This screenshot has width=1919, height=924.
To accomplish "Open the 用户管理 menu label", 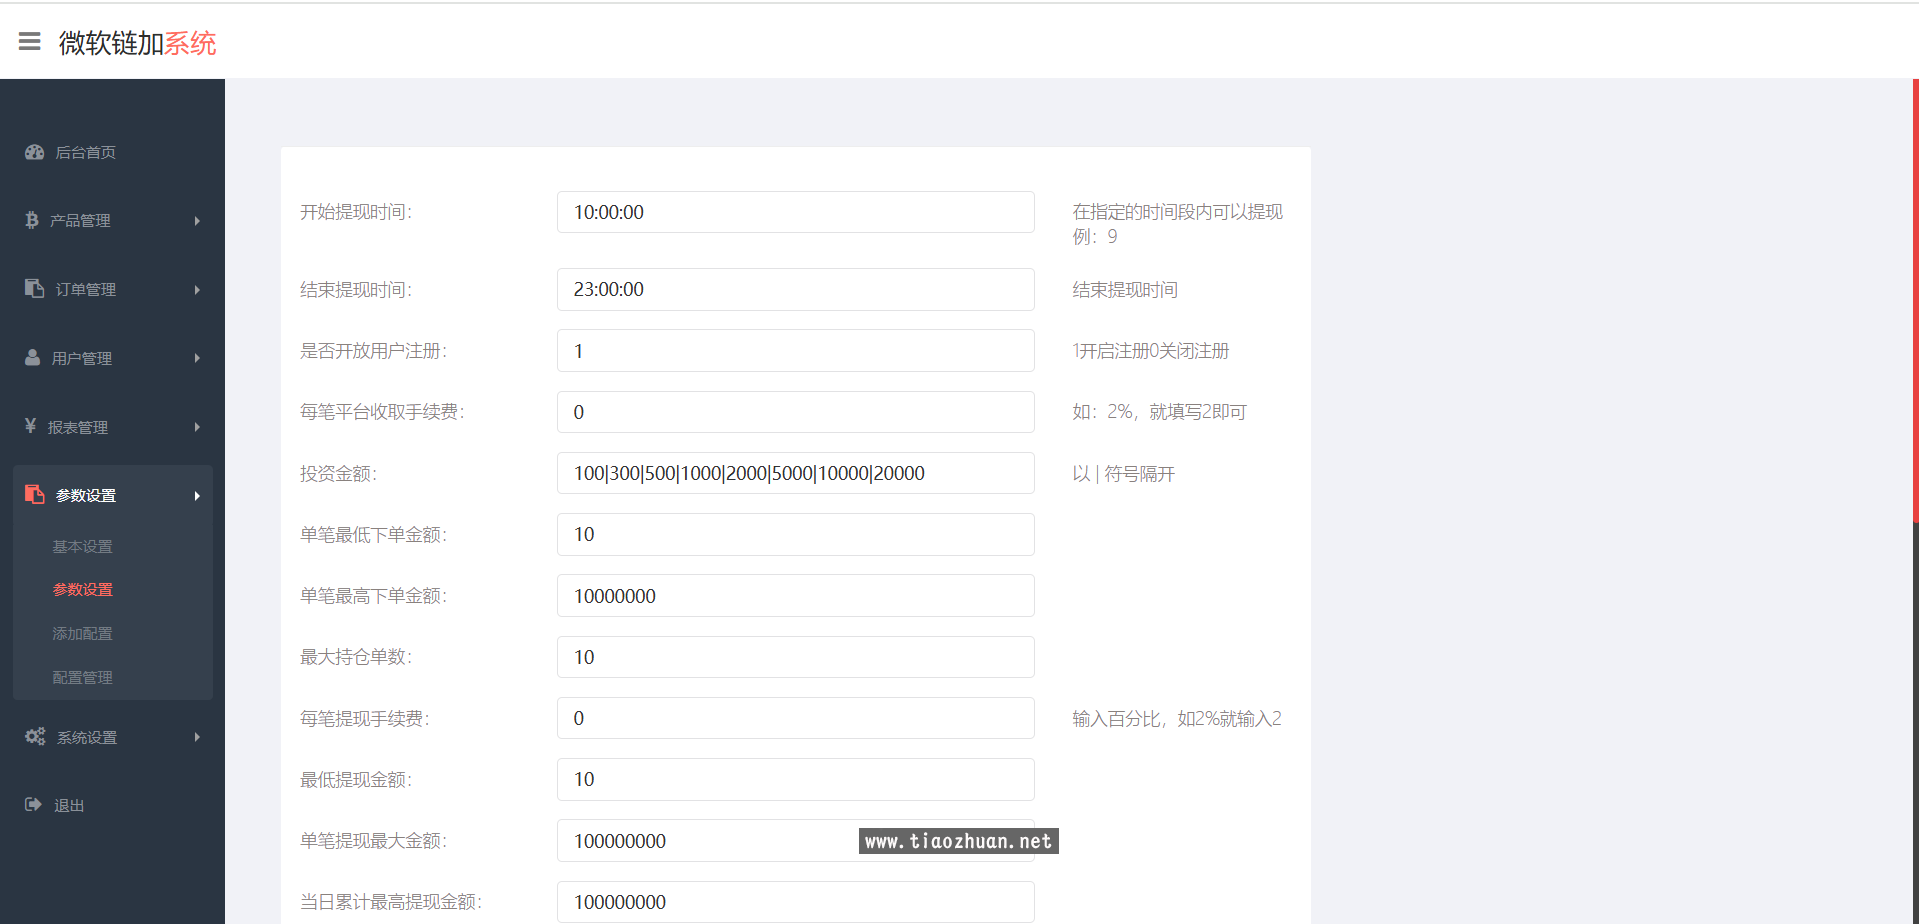I will [81, 358].
